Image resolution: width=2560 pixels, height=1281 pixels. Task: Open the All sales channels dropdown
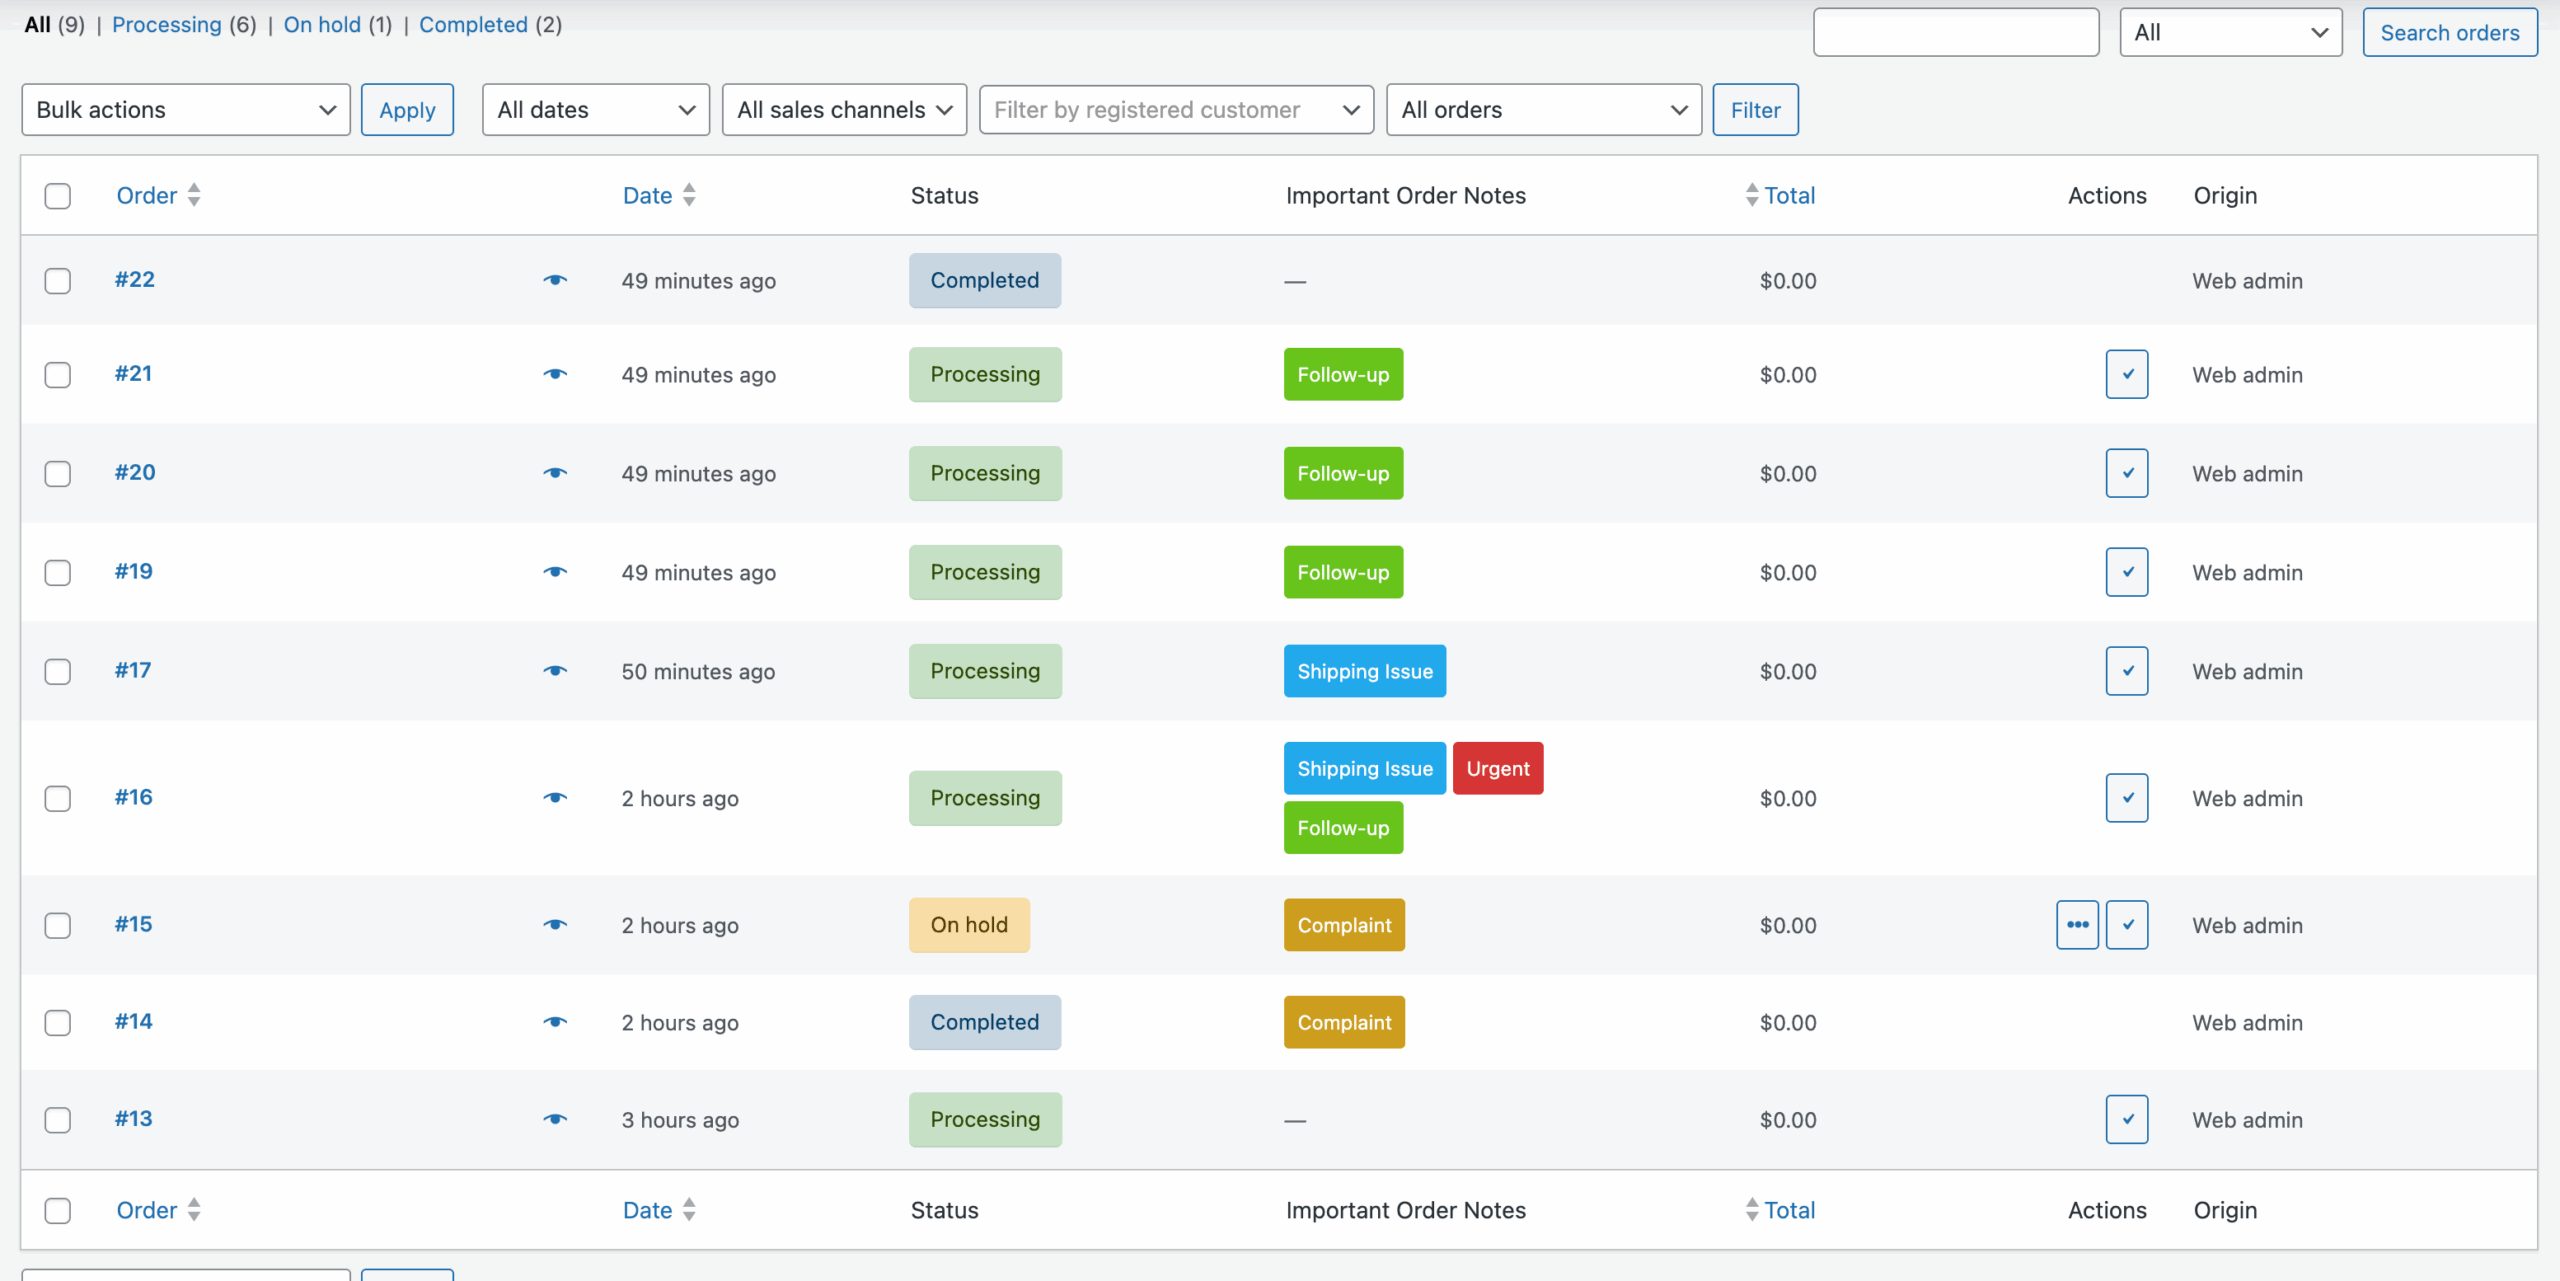click(844, 110)
